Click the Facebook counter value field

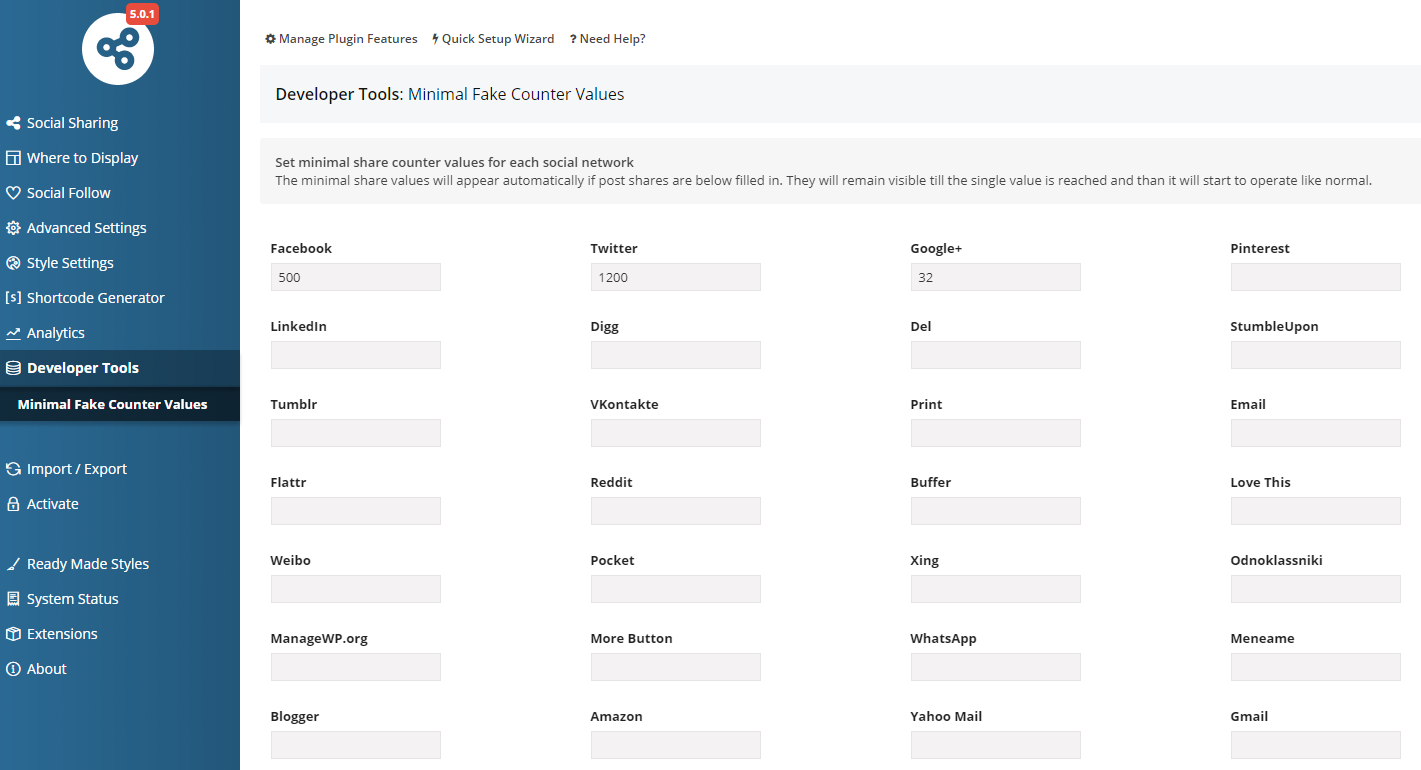tap(355, 277)
